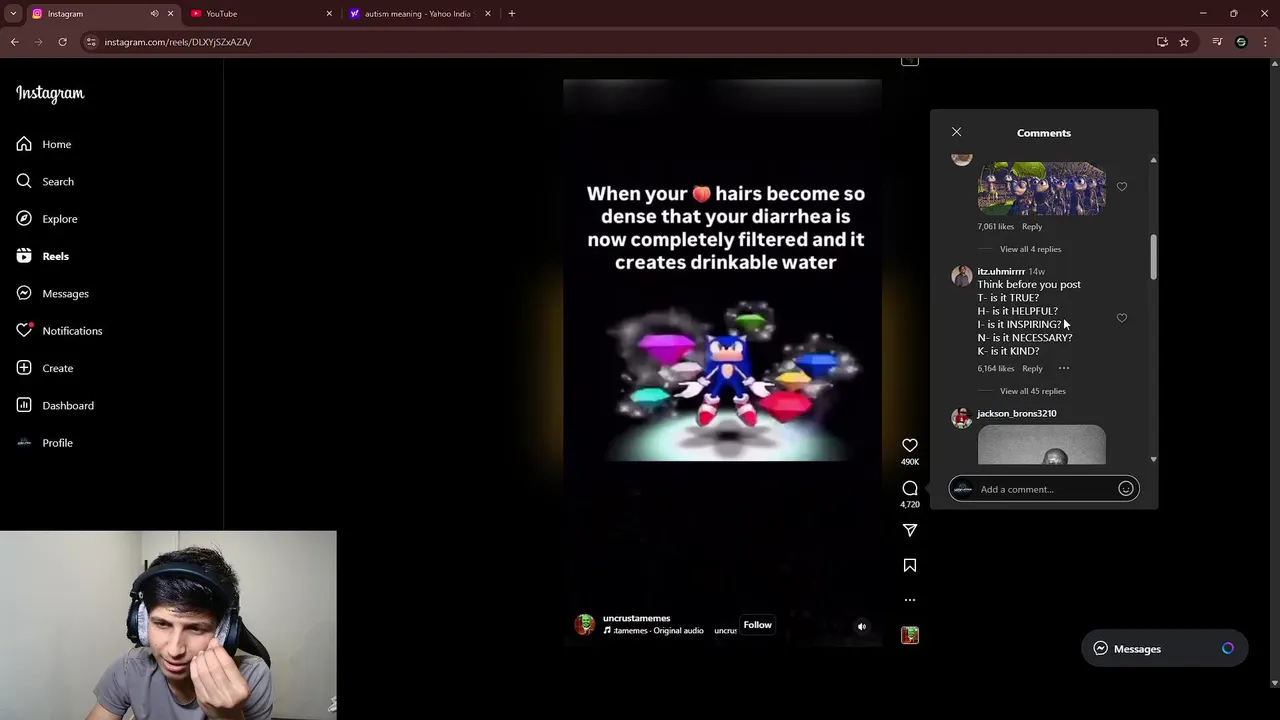Open the uncrustamemes profile link
Screen dimensions: 1280x720
point(636,618)
